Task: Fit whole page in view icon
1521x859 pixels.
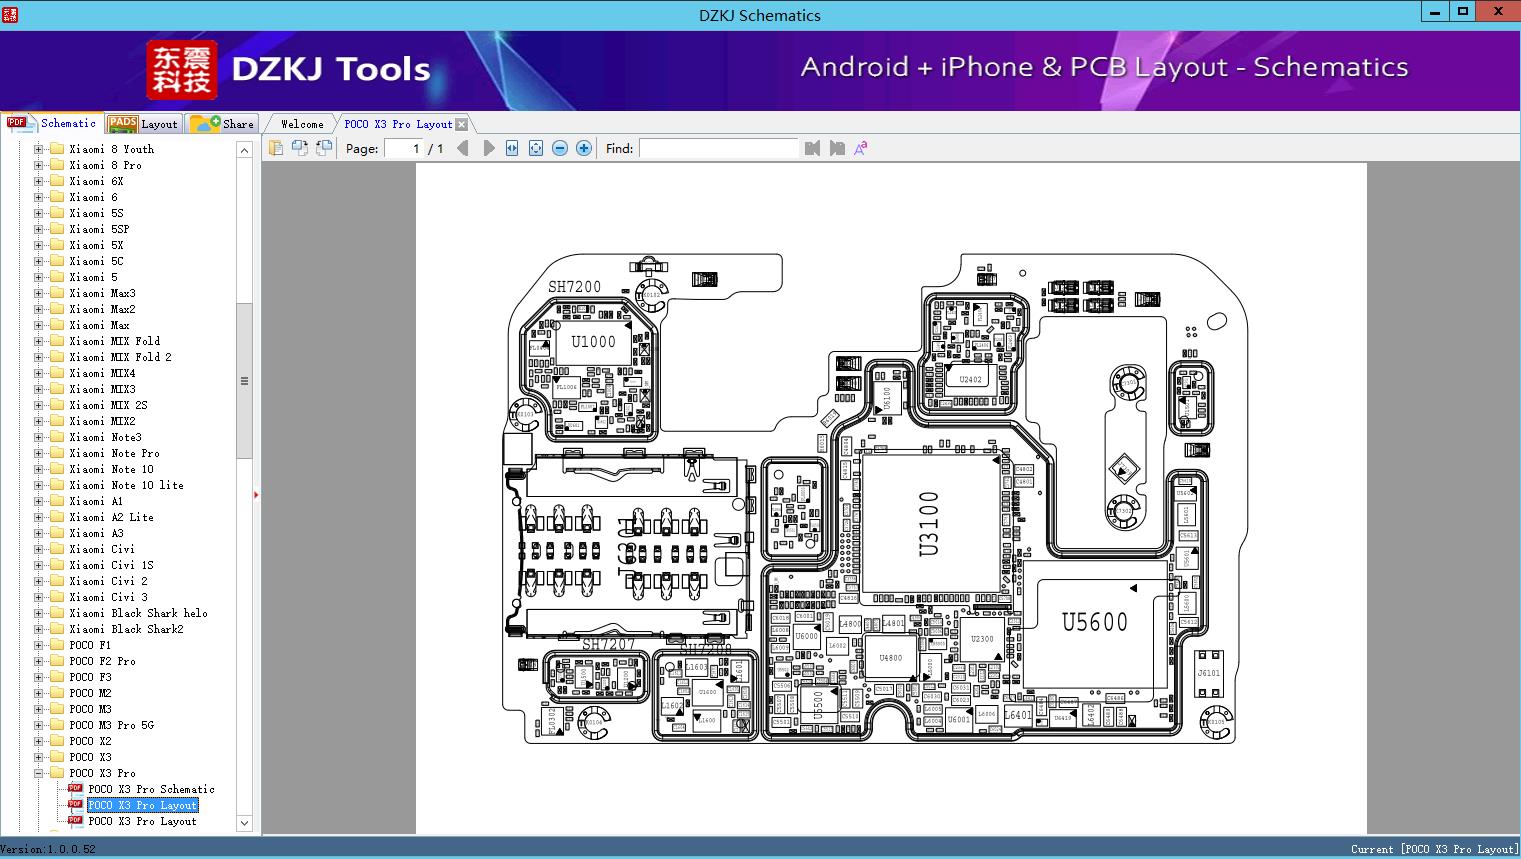Action: [x=536, y=148]
